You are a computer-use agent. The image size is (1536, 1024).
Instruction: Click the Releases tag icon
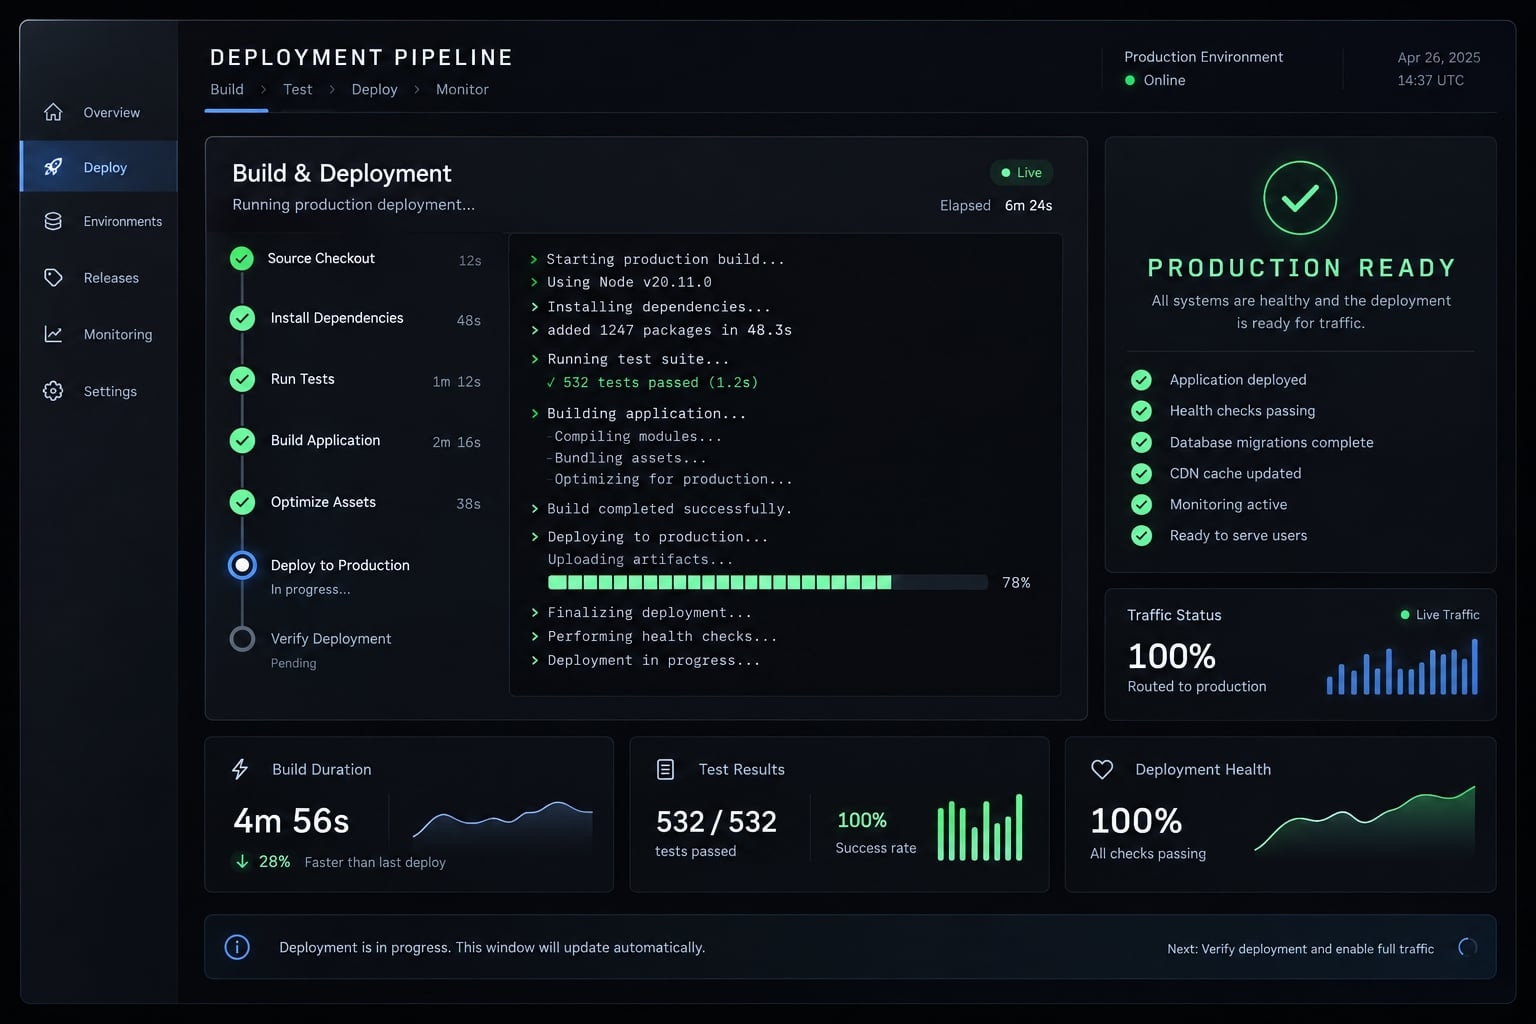tap(53, 277)
